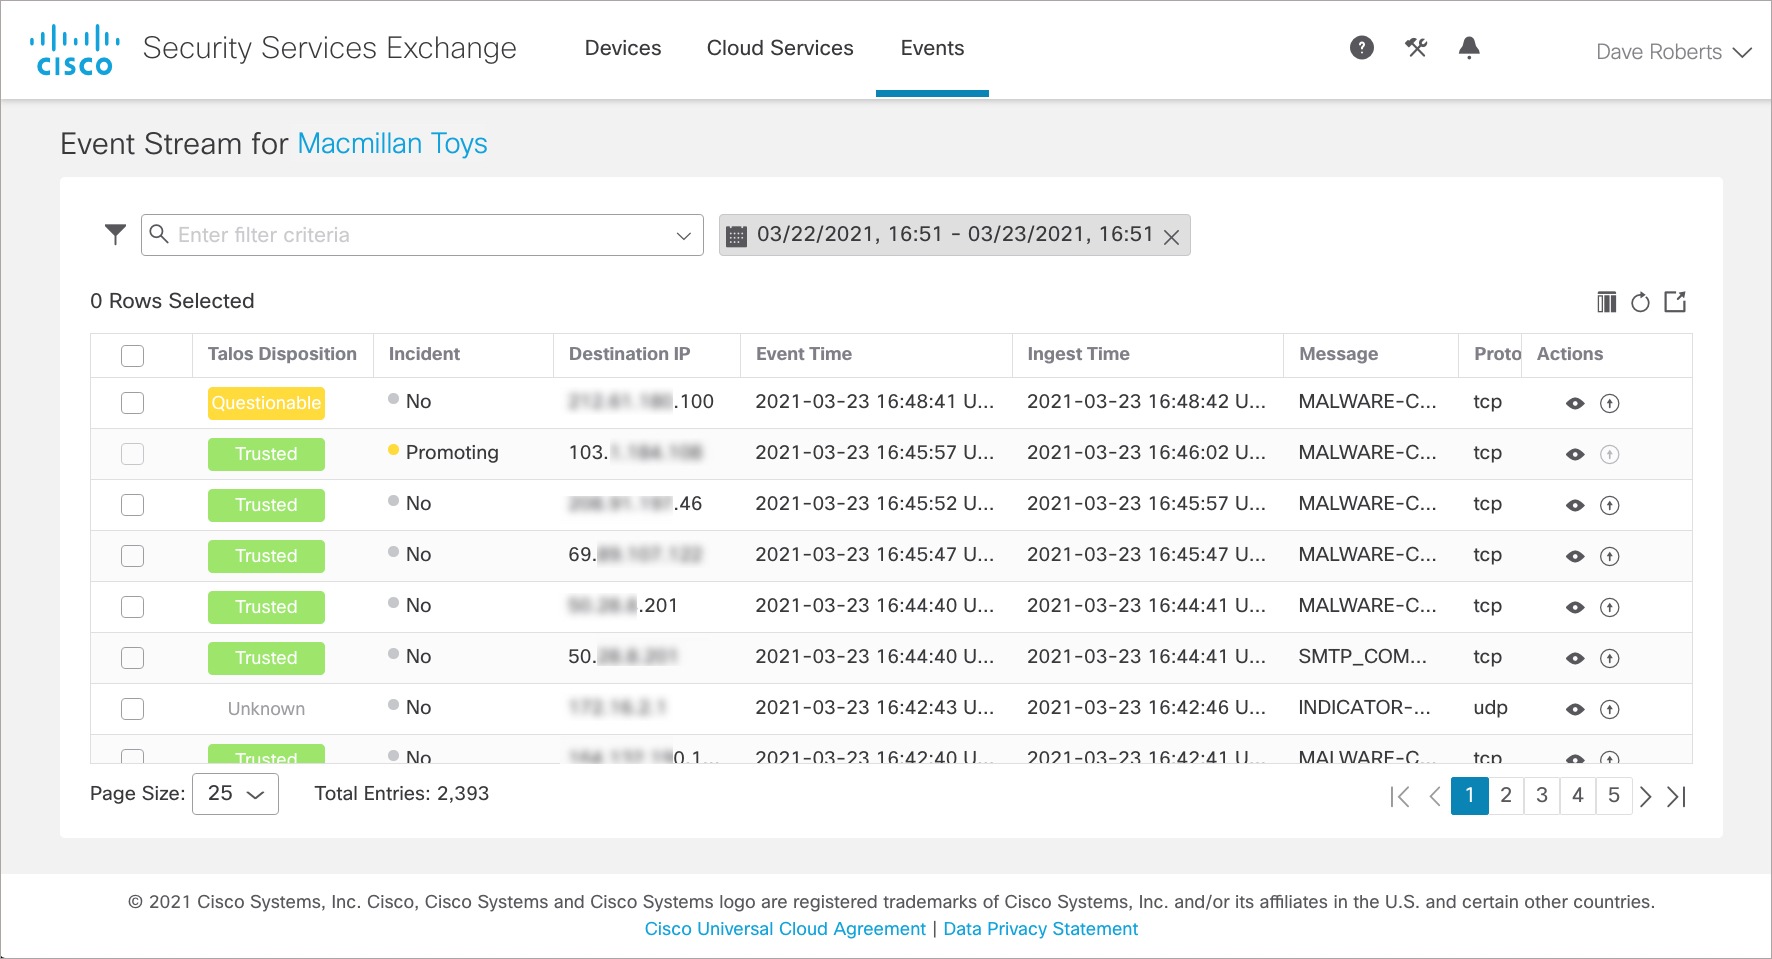This screenshot has height=959, width=1772.
Task: Click the calendar icon in date range
Action: tap(736, 236)
